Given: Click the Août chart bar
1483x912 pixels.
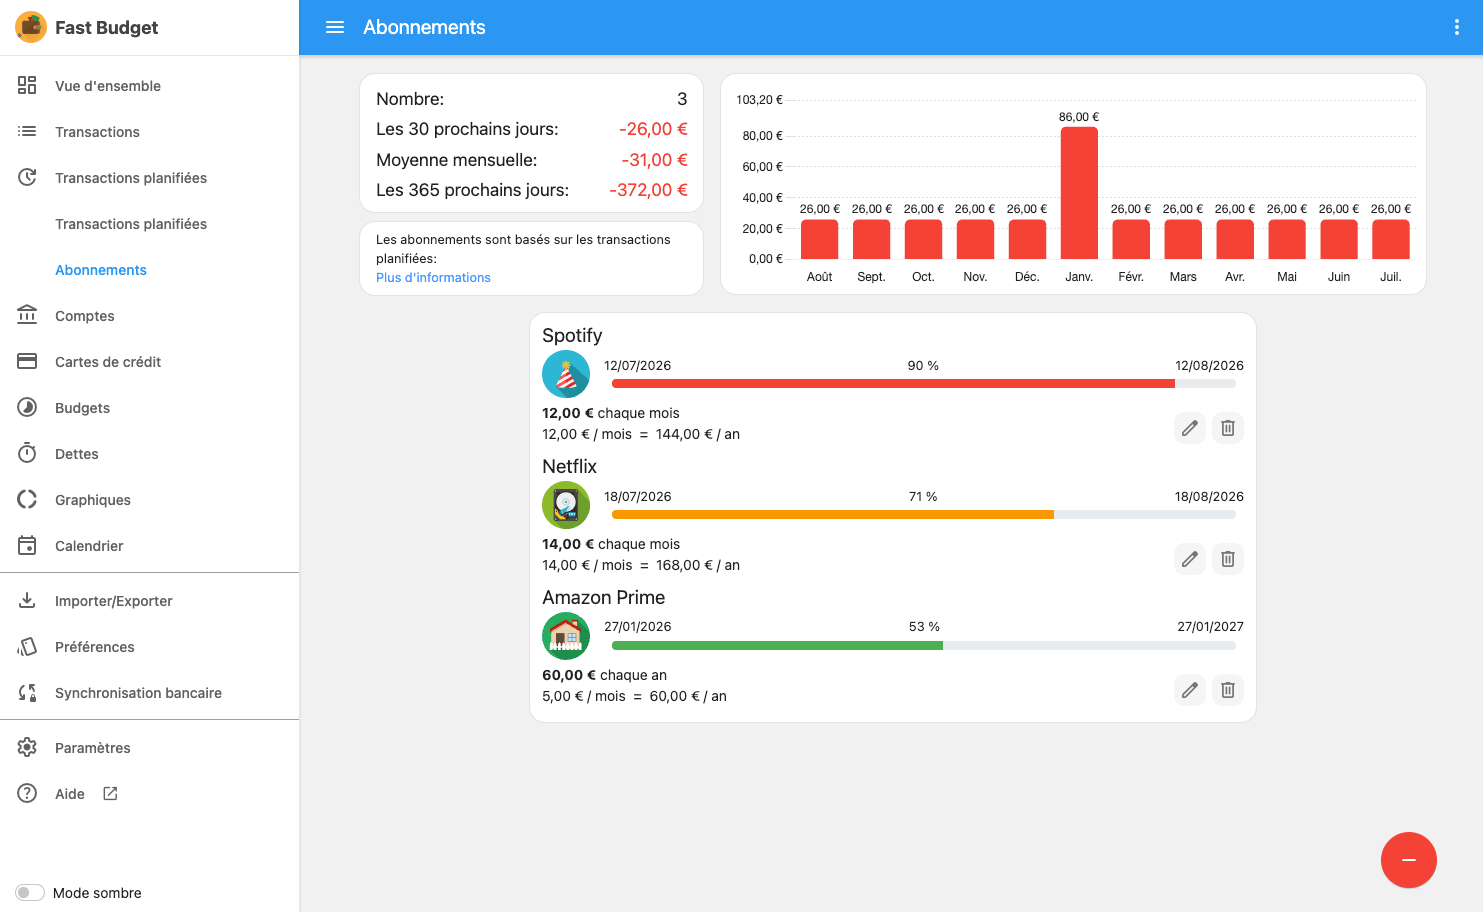Looking at the screenshot, I should point(819,239).
